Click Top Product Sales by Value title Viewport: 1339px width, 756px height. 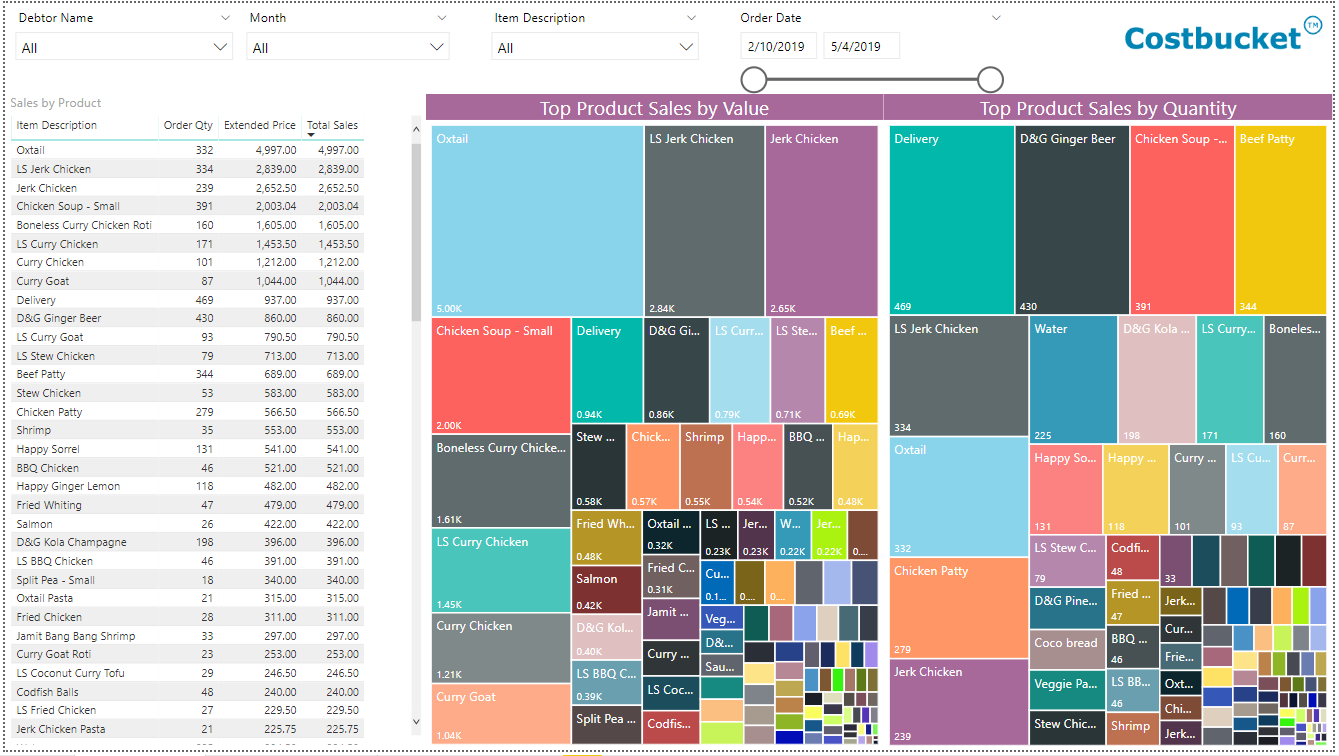(x=654, y=108)
